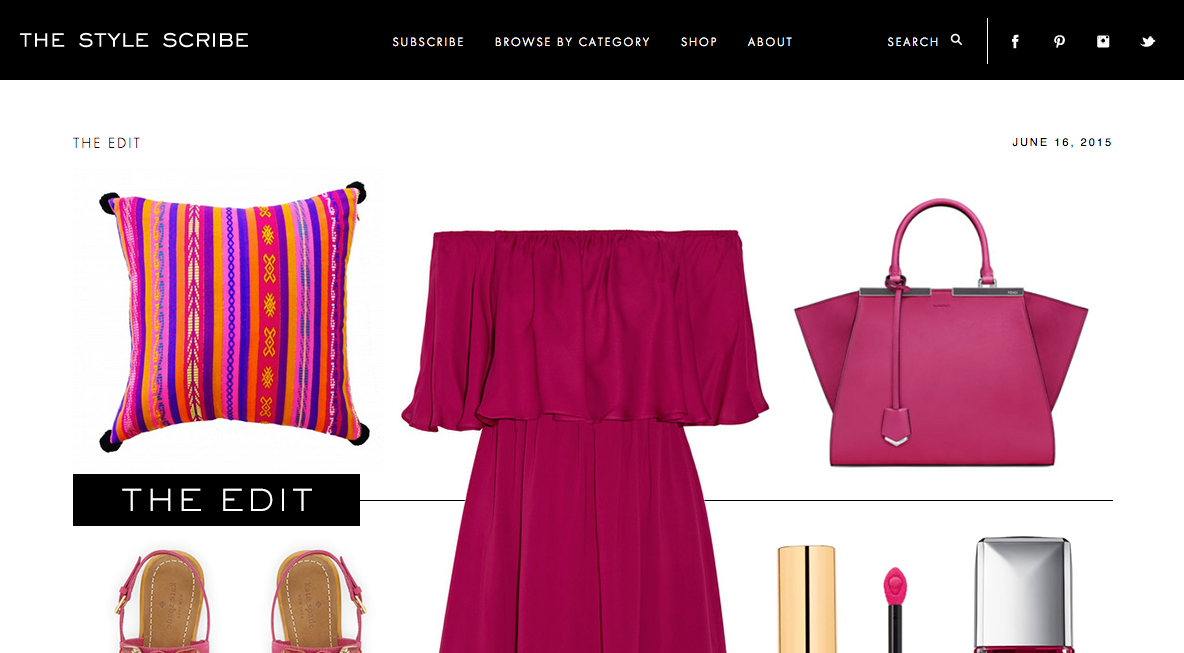1184x653 pixels.
Task: Click the pink Fendi tote bag image
Action: pyautogui.click(x=941, y=333)
